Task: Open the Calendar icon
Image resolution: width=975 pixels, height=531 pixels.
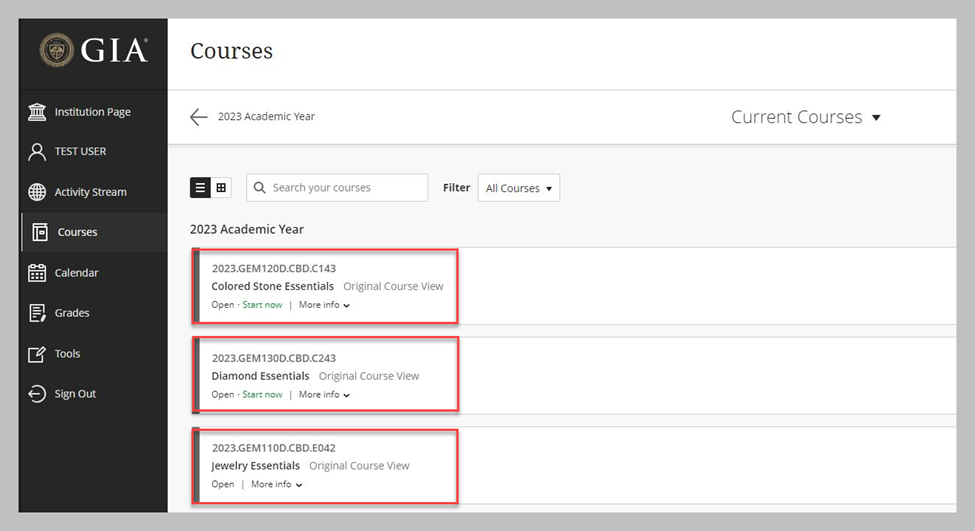Action: pos(37,272)
